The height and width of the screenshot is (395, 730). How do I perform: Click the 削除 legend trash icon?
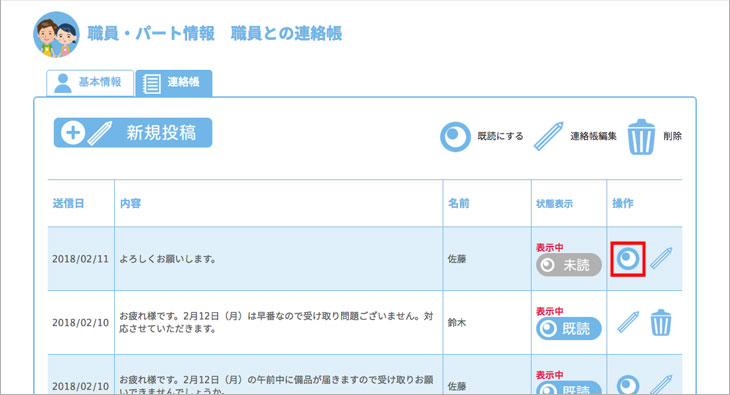[x=641, y=136]
